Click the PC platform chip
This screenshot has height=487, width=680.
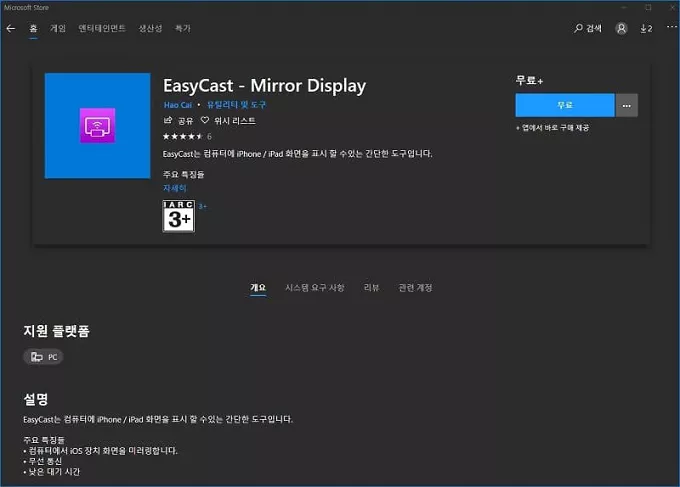pos(43,357)
